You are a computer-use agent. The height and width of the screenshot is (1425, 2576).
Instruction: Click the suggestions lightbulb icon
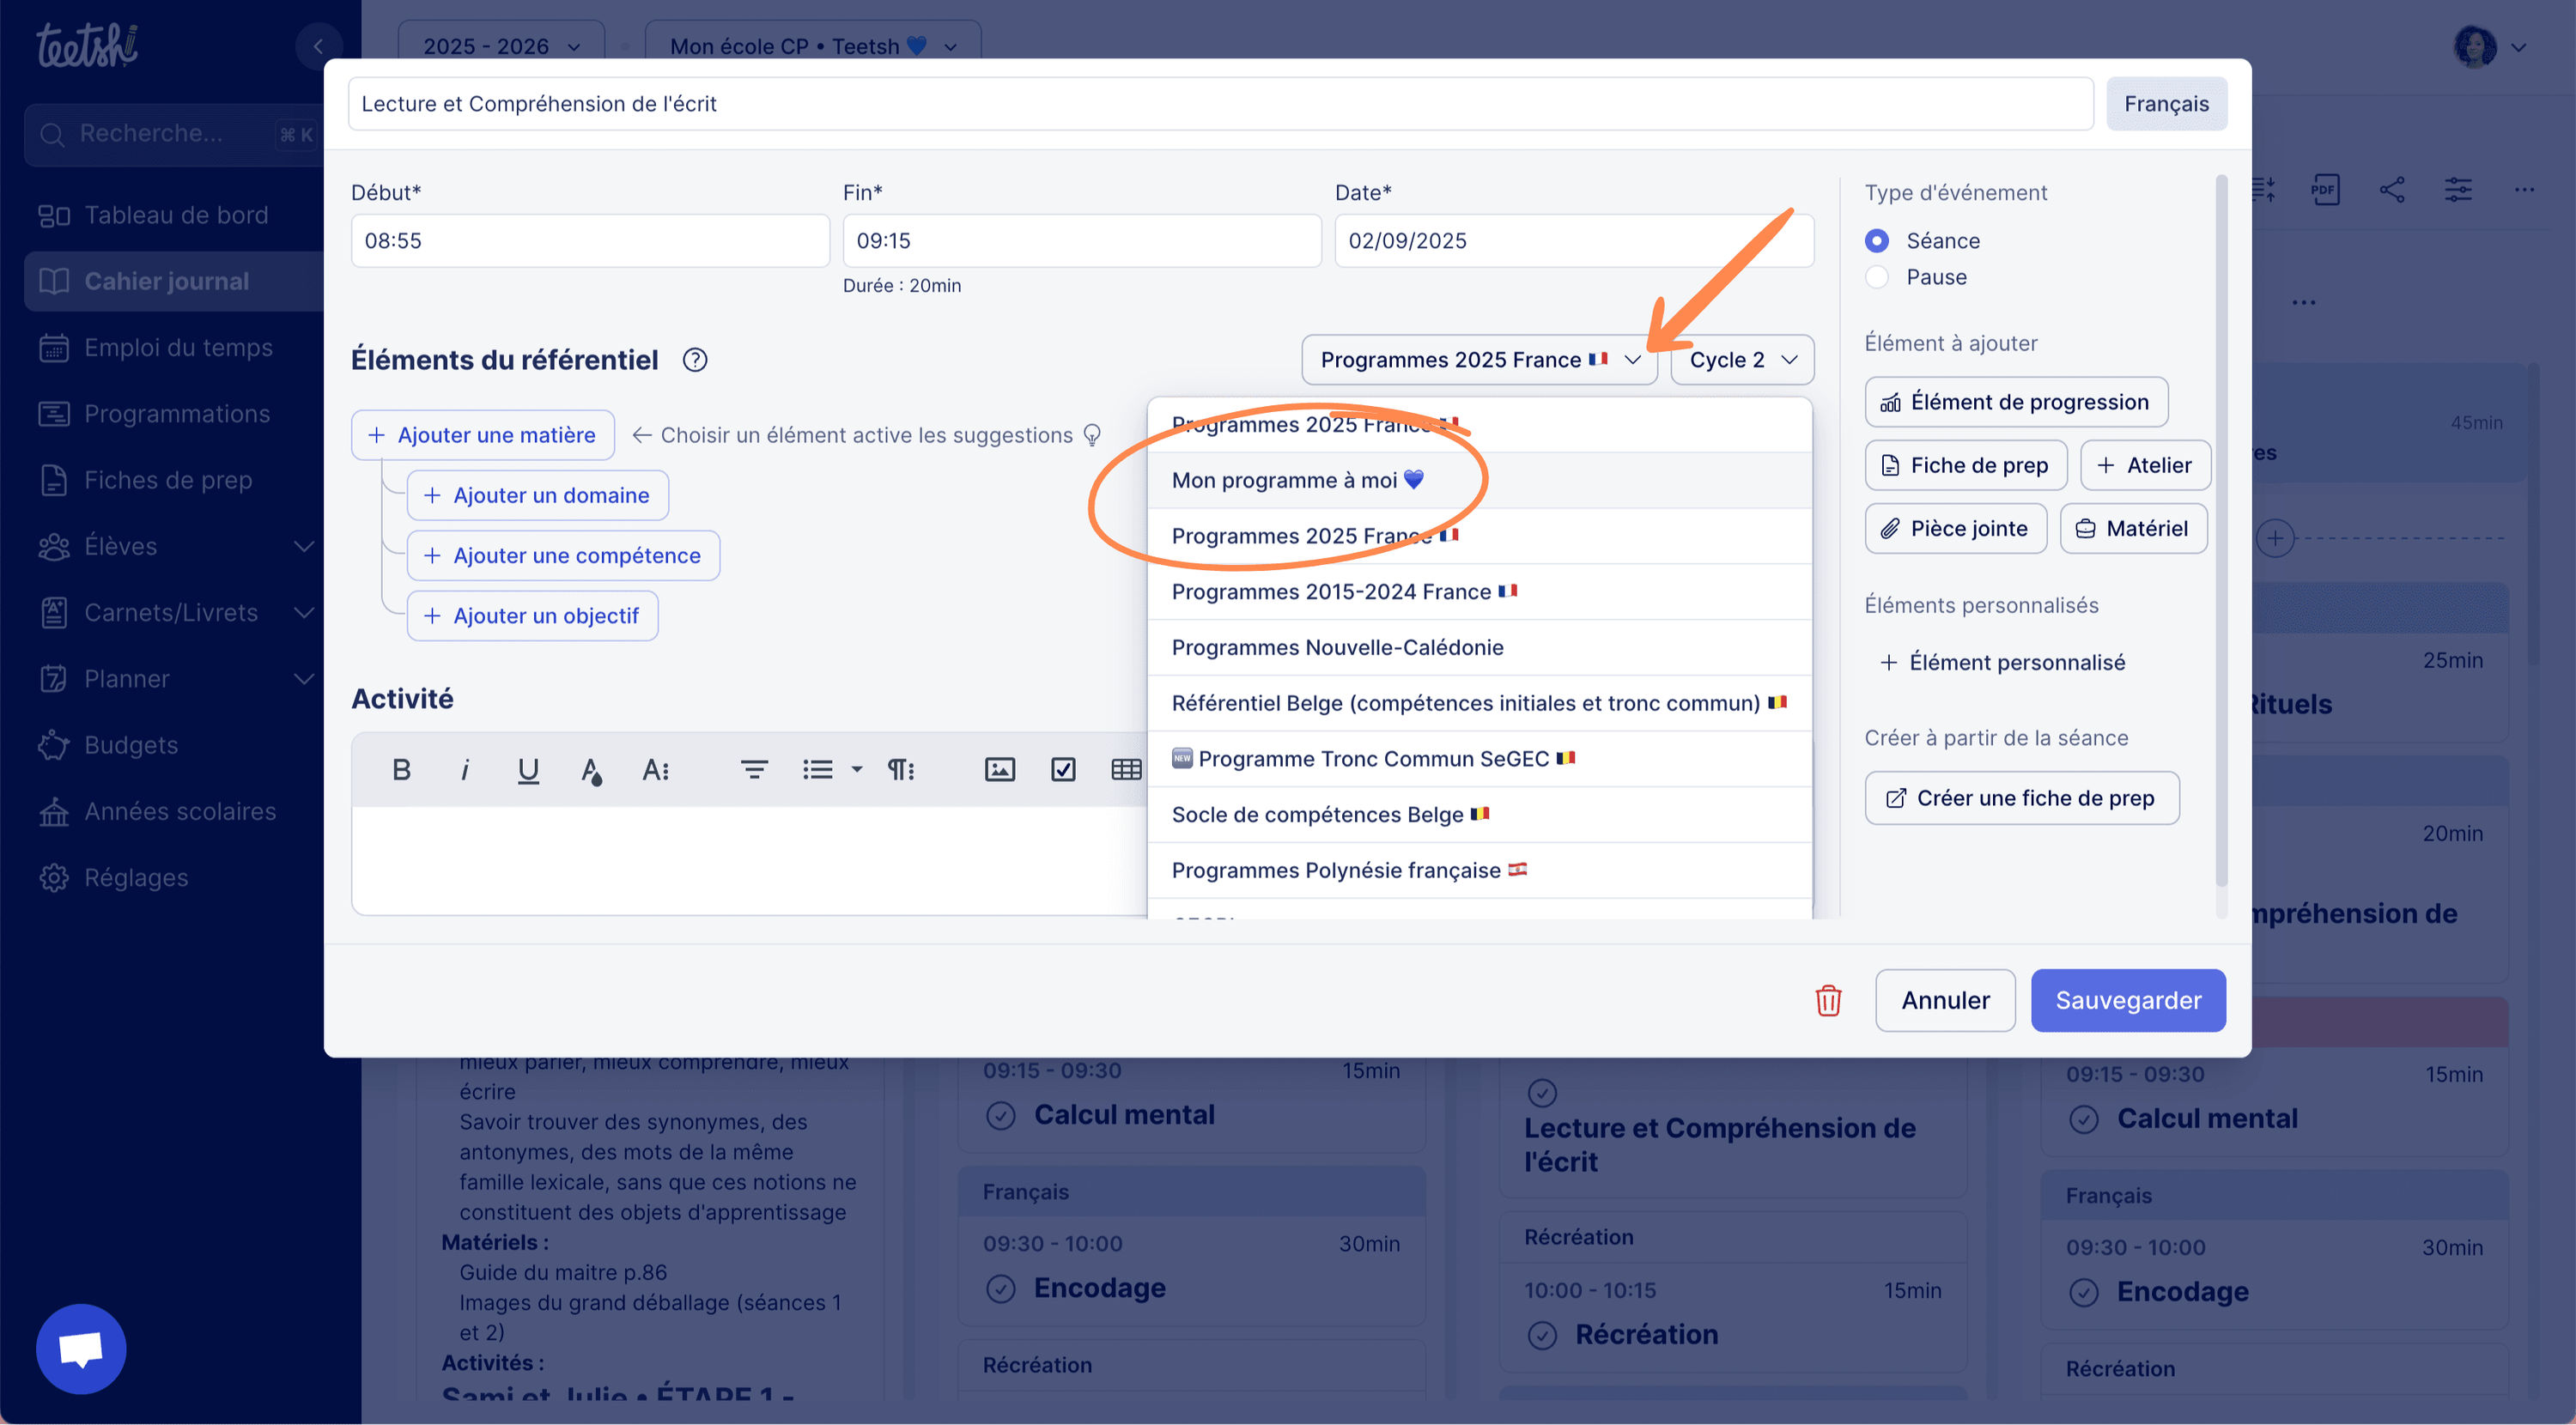point(1092,435)
